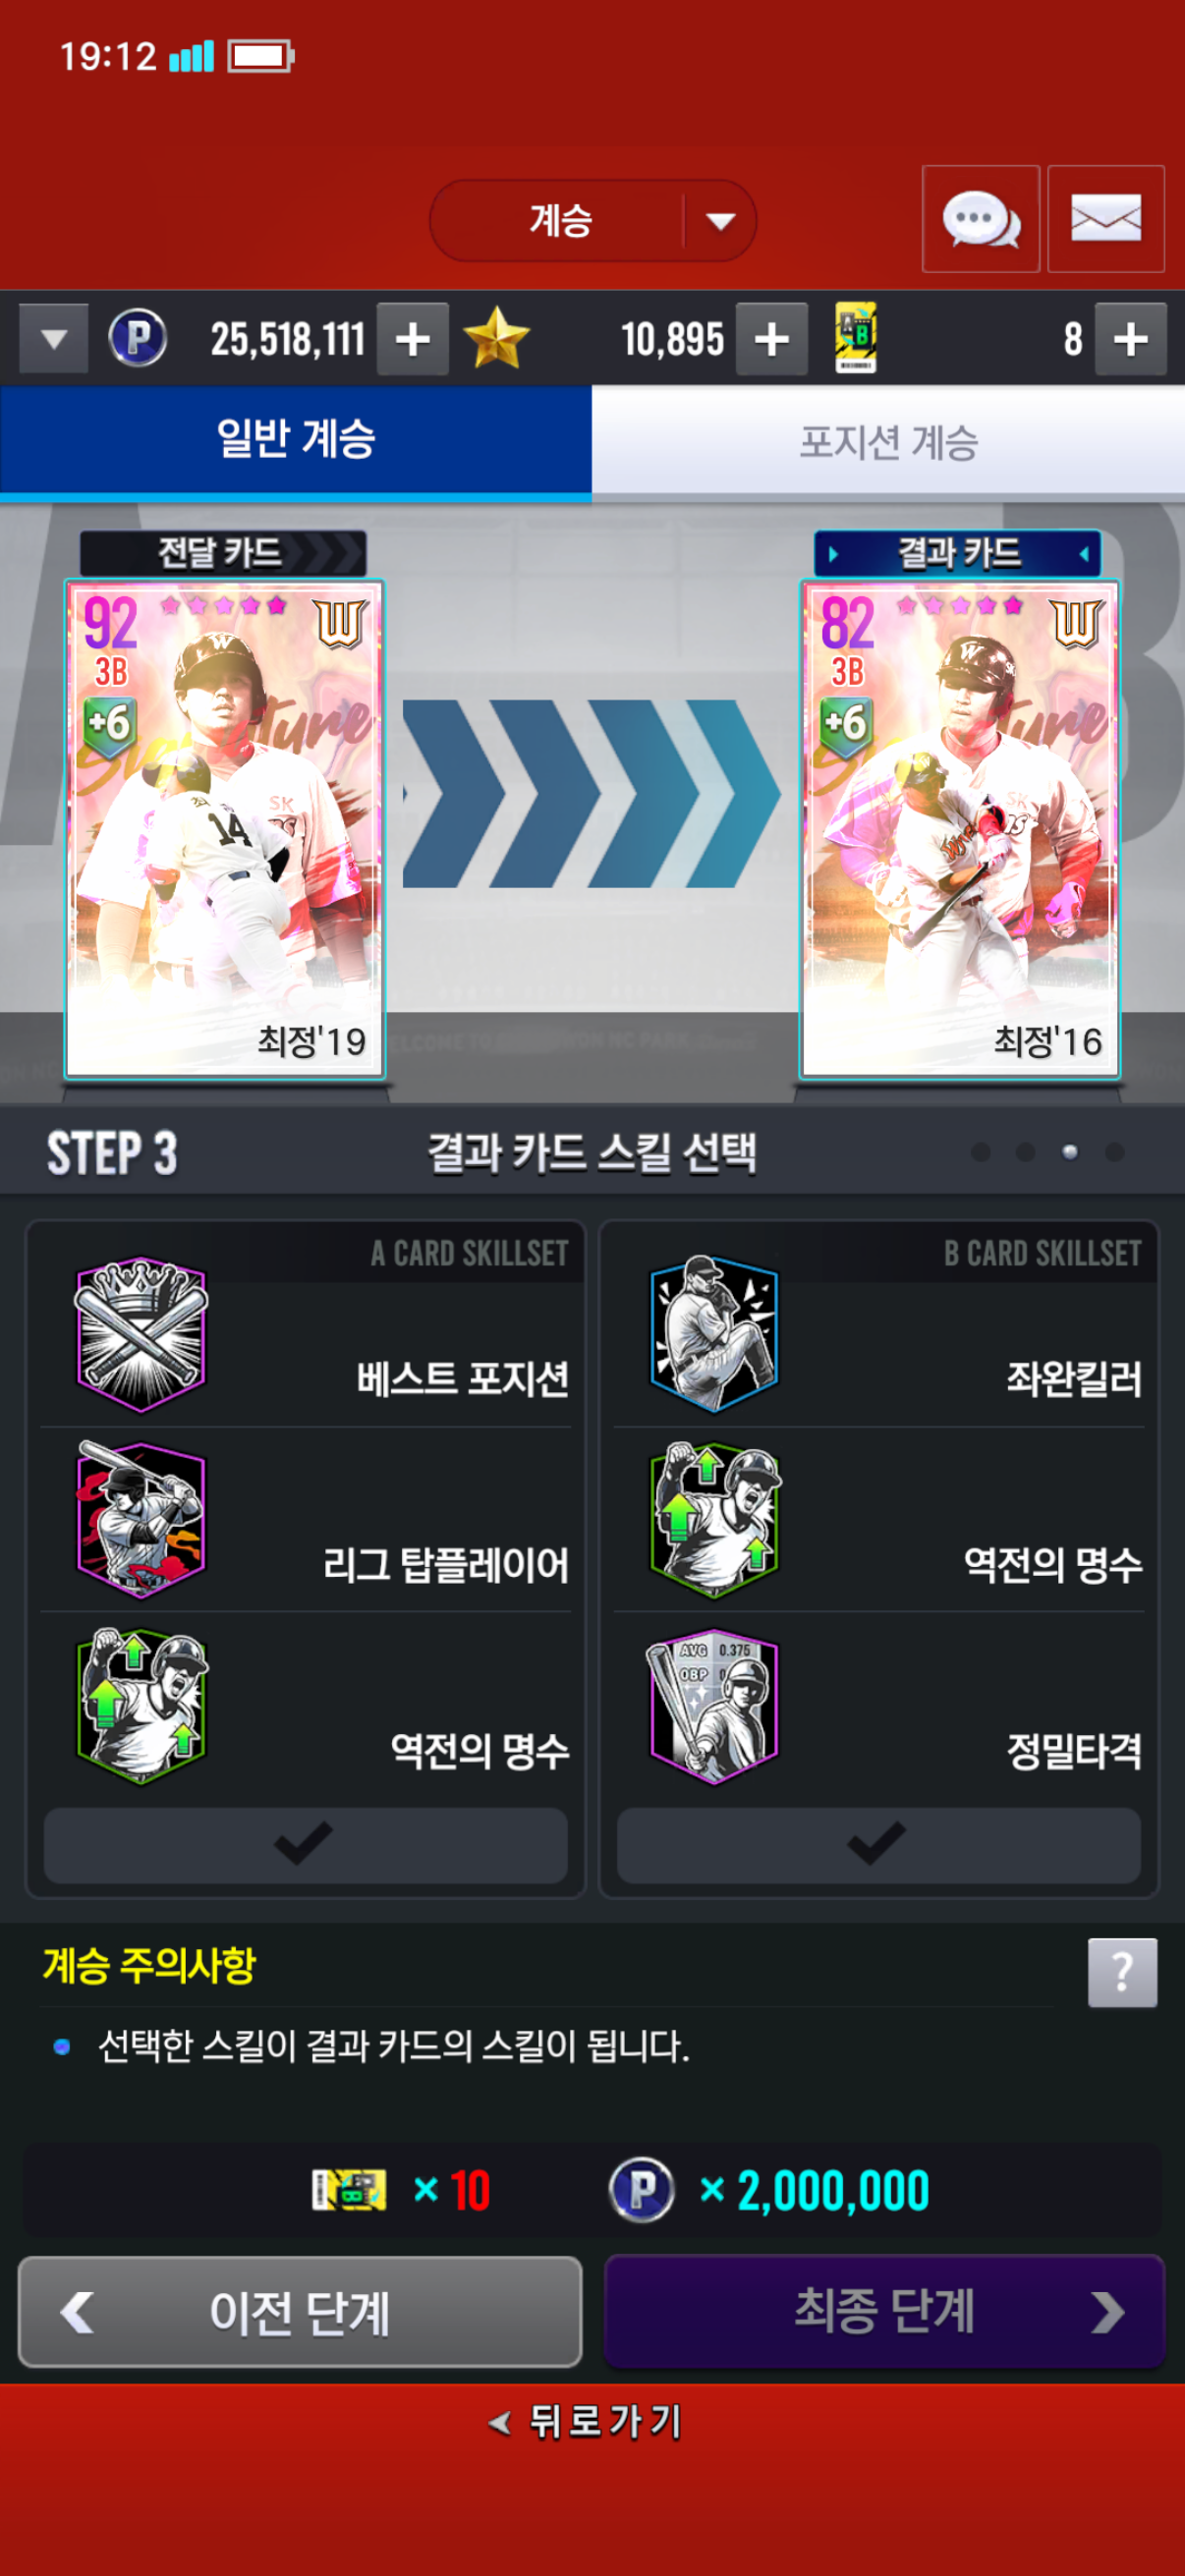This screenshot has width=1185, height=2576.
Task: Tap the 정밀타격 skill icon
Action: [714, 1706]
